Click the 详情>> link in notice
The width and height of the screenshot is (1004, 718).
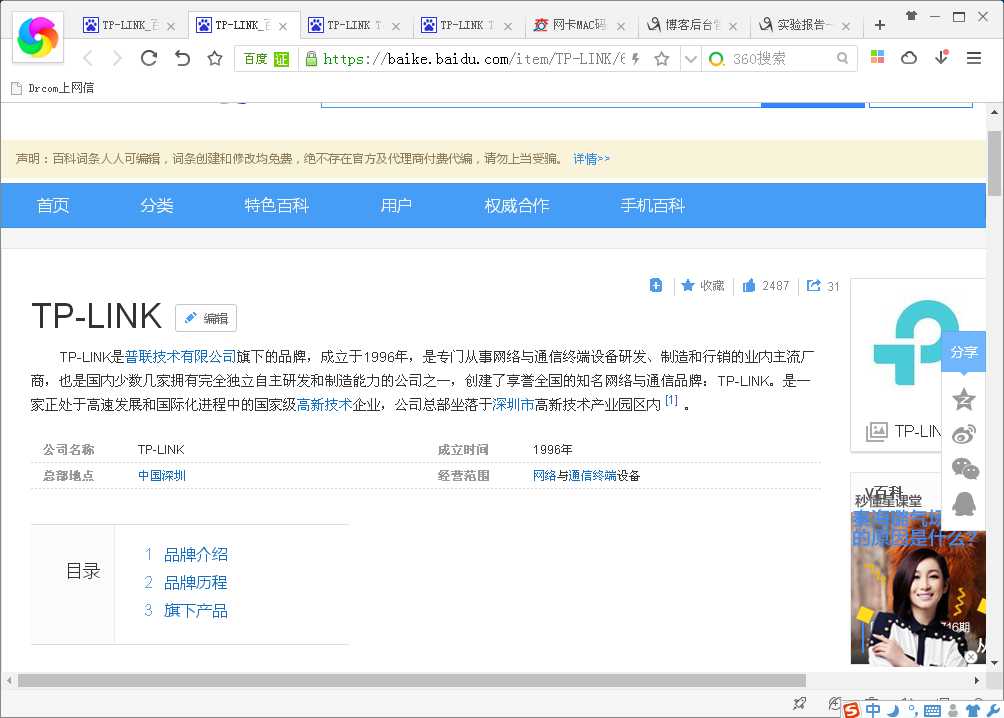point(591,159)
